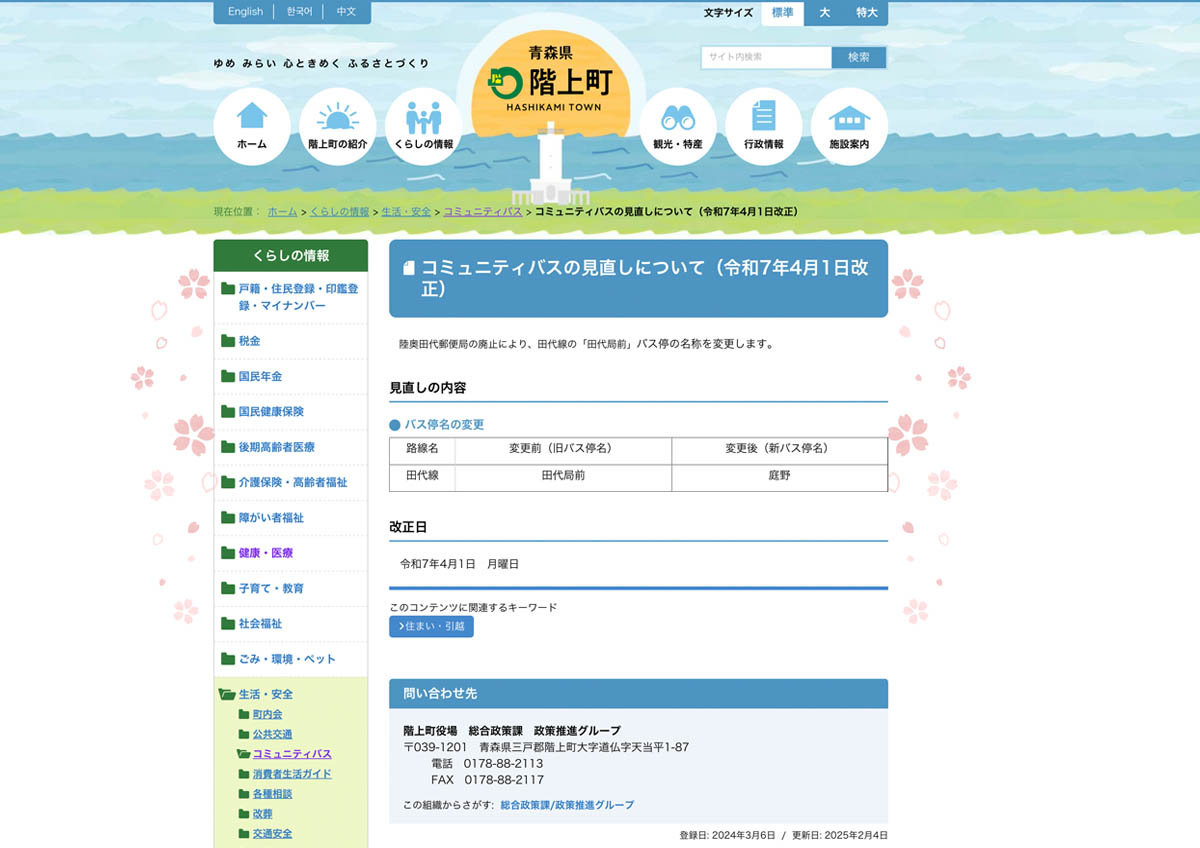Open 国民健康保険 sidebar link

(271, 411)
